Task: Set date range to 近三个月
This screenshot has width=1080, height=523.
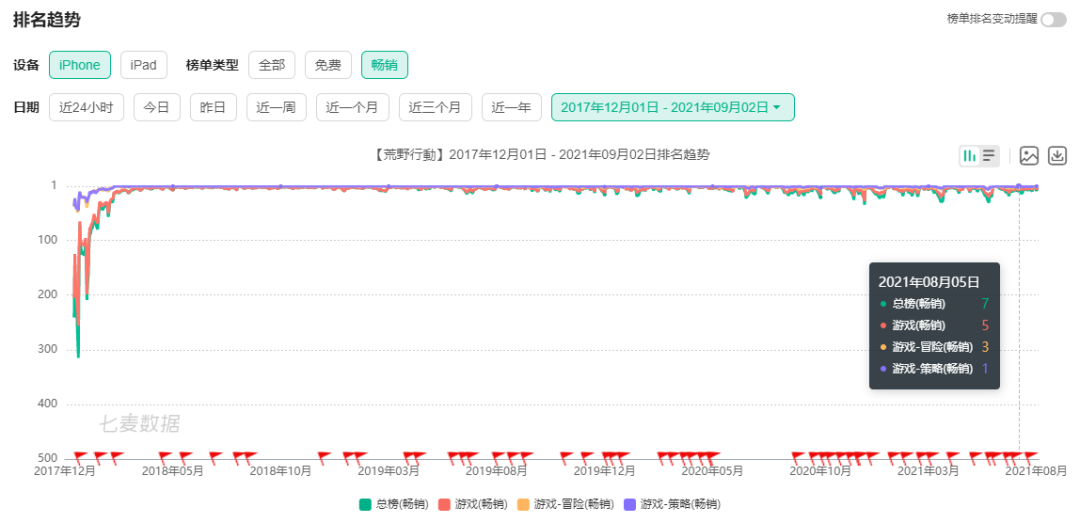Action: (435, 107)
